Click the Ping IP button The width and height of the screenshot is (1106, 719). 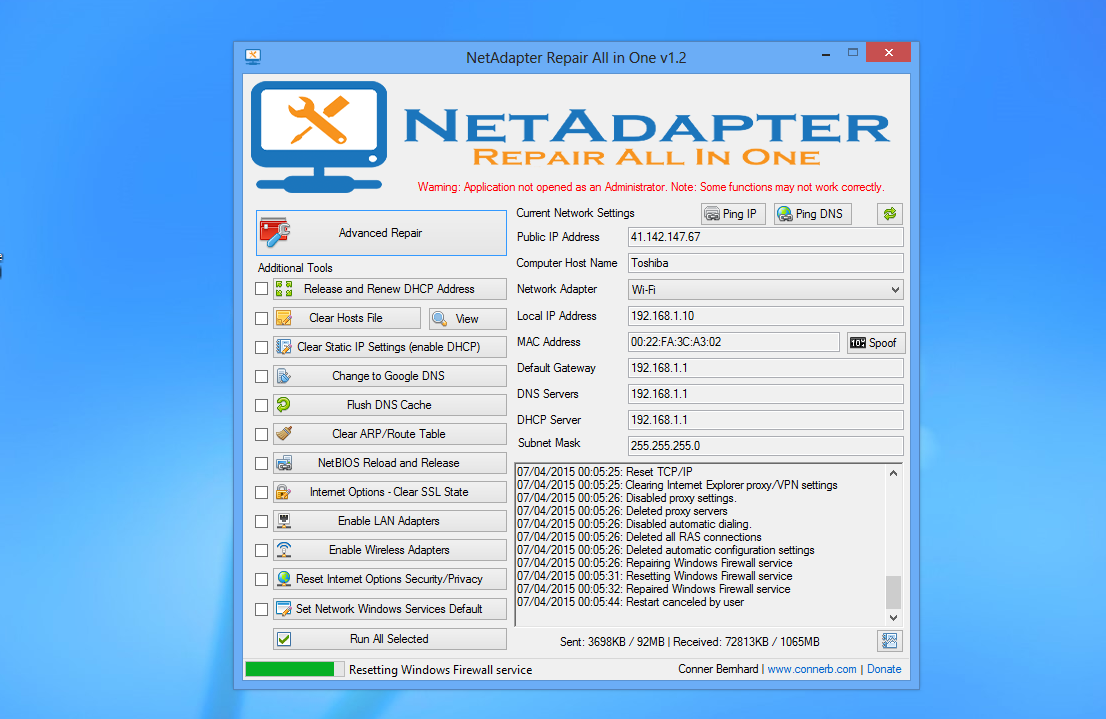pos(734,214)
